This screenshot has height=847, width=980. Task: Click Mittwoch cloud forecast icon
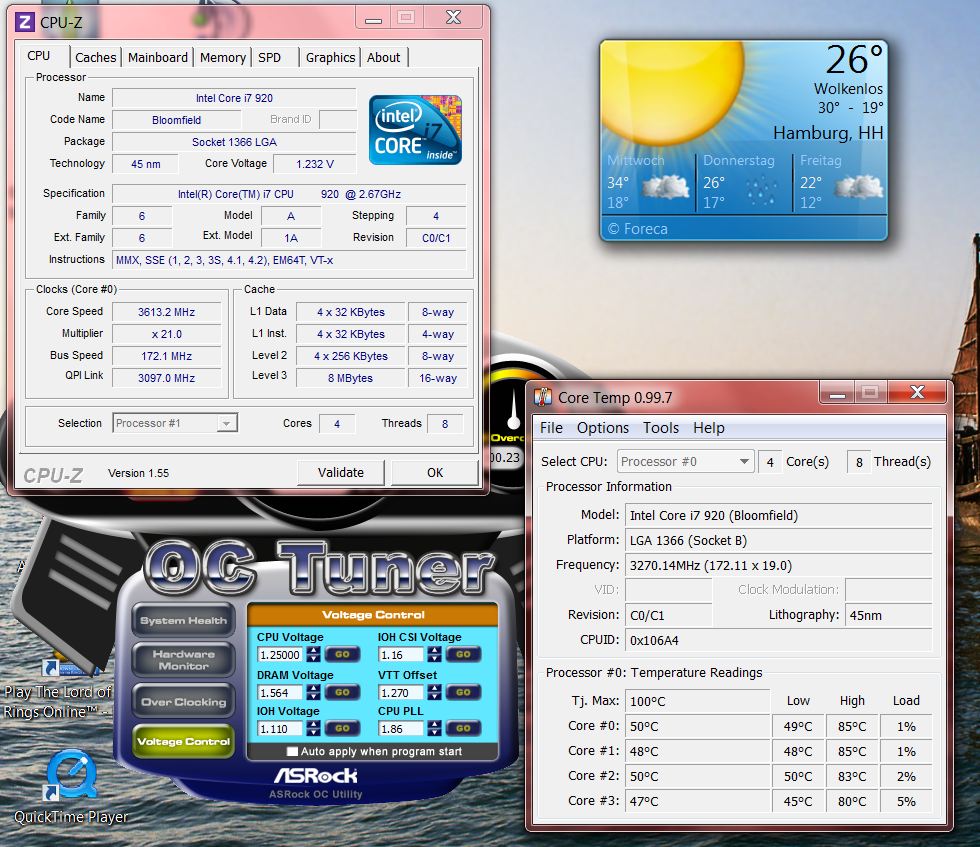665,188
